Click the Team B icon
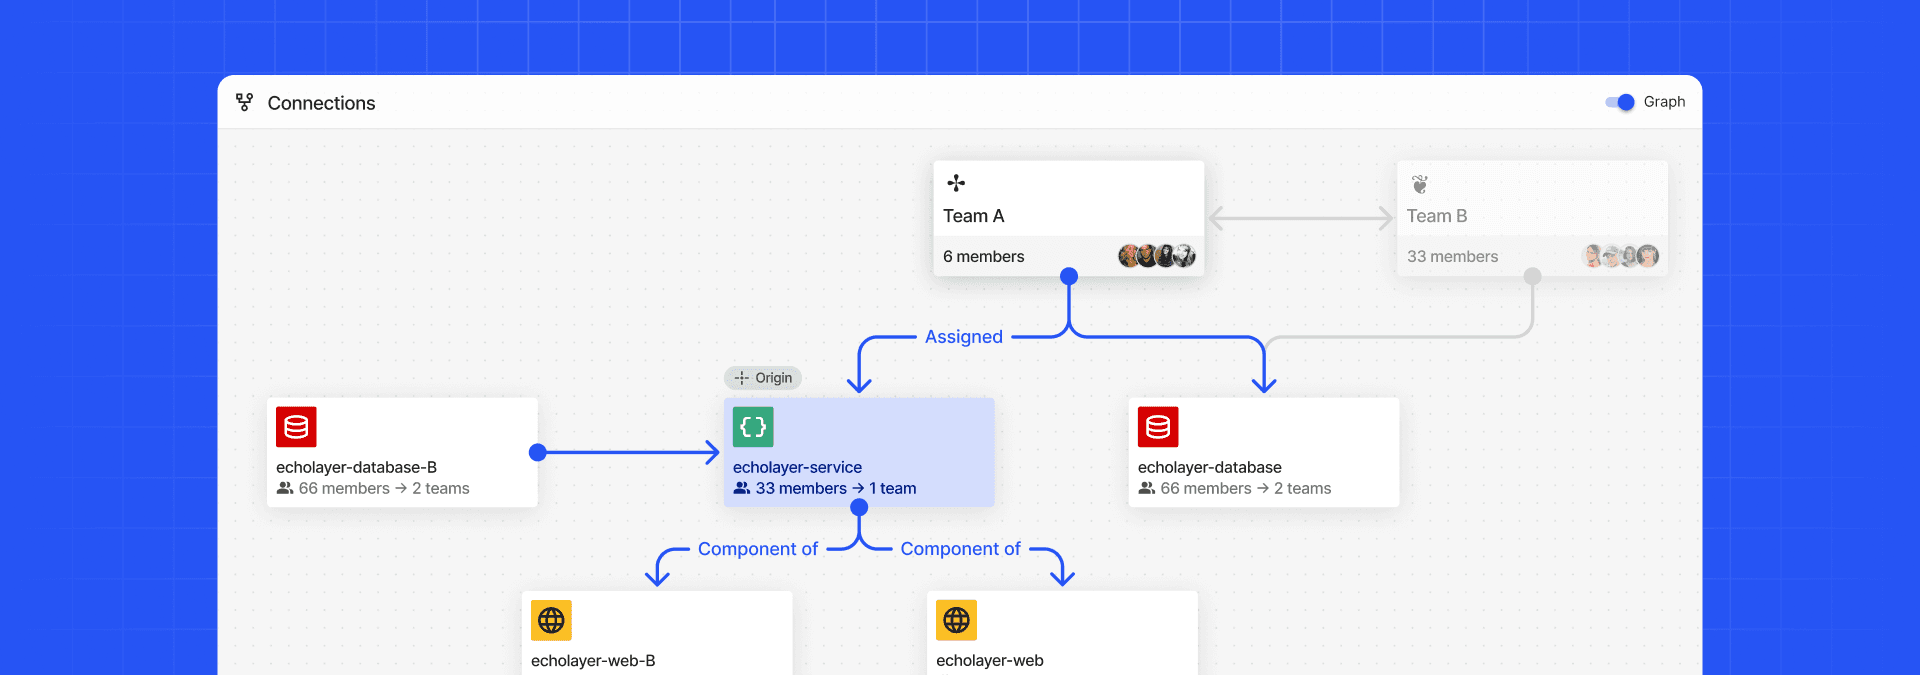This screenshot has height=676, width=1920. click(x=1419, y=184)
